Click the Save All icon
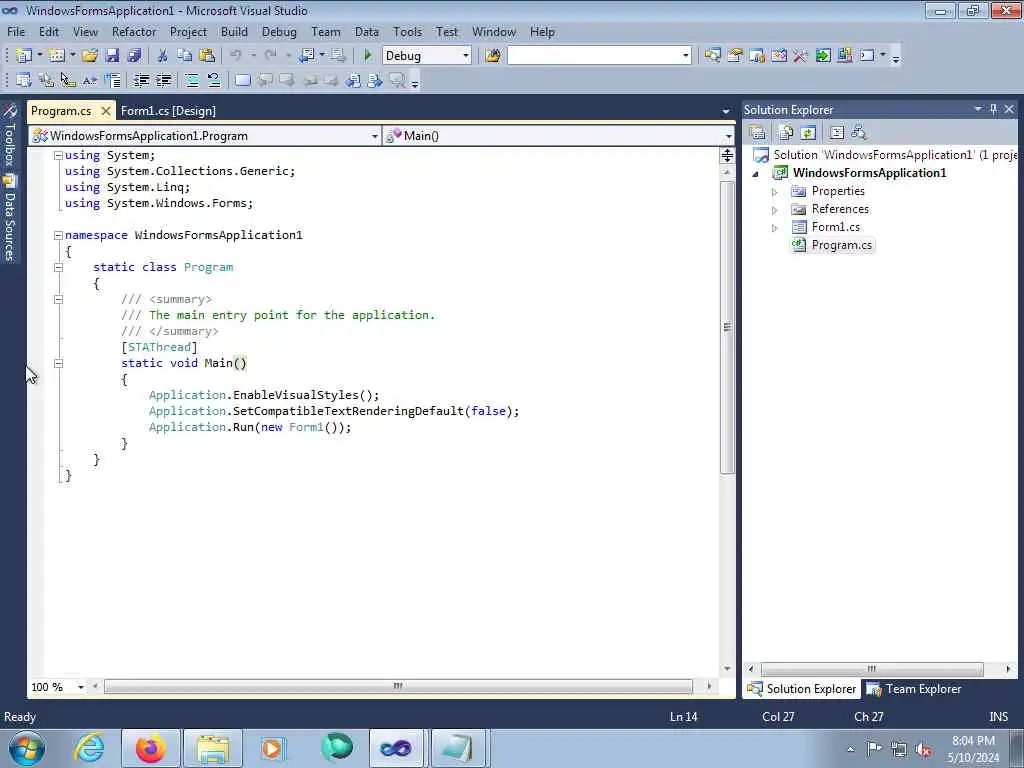 134,56
